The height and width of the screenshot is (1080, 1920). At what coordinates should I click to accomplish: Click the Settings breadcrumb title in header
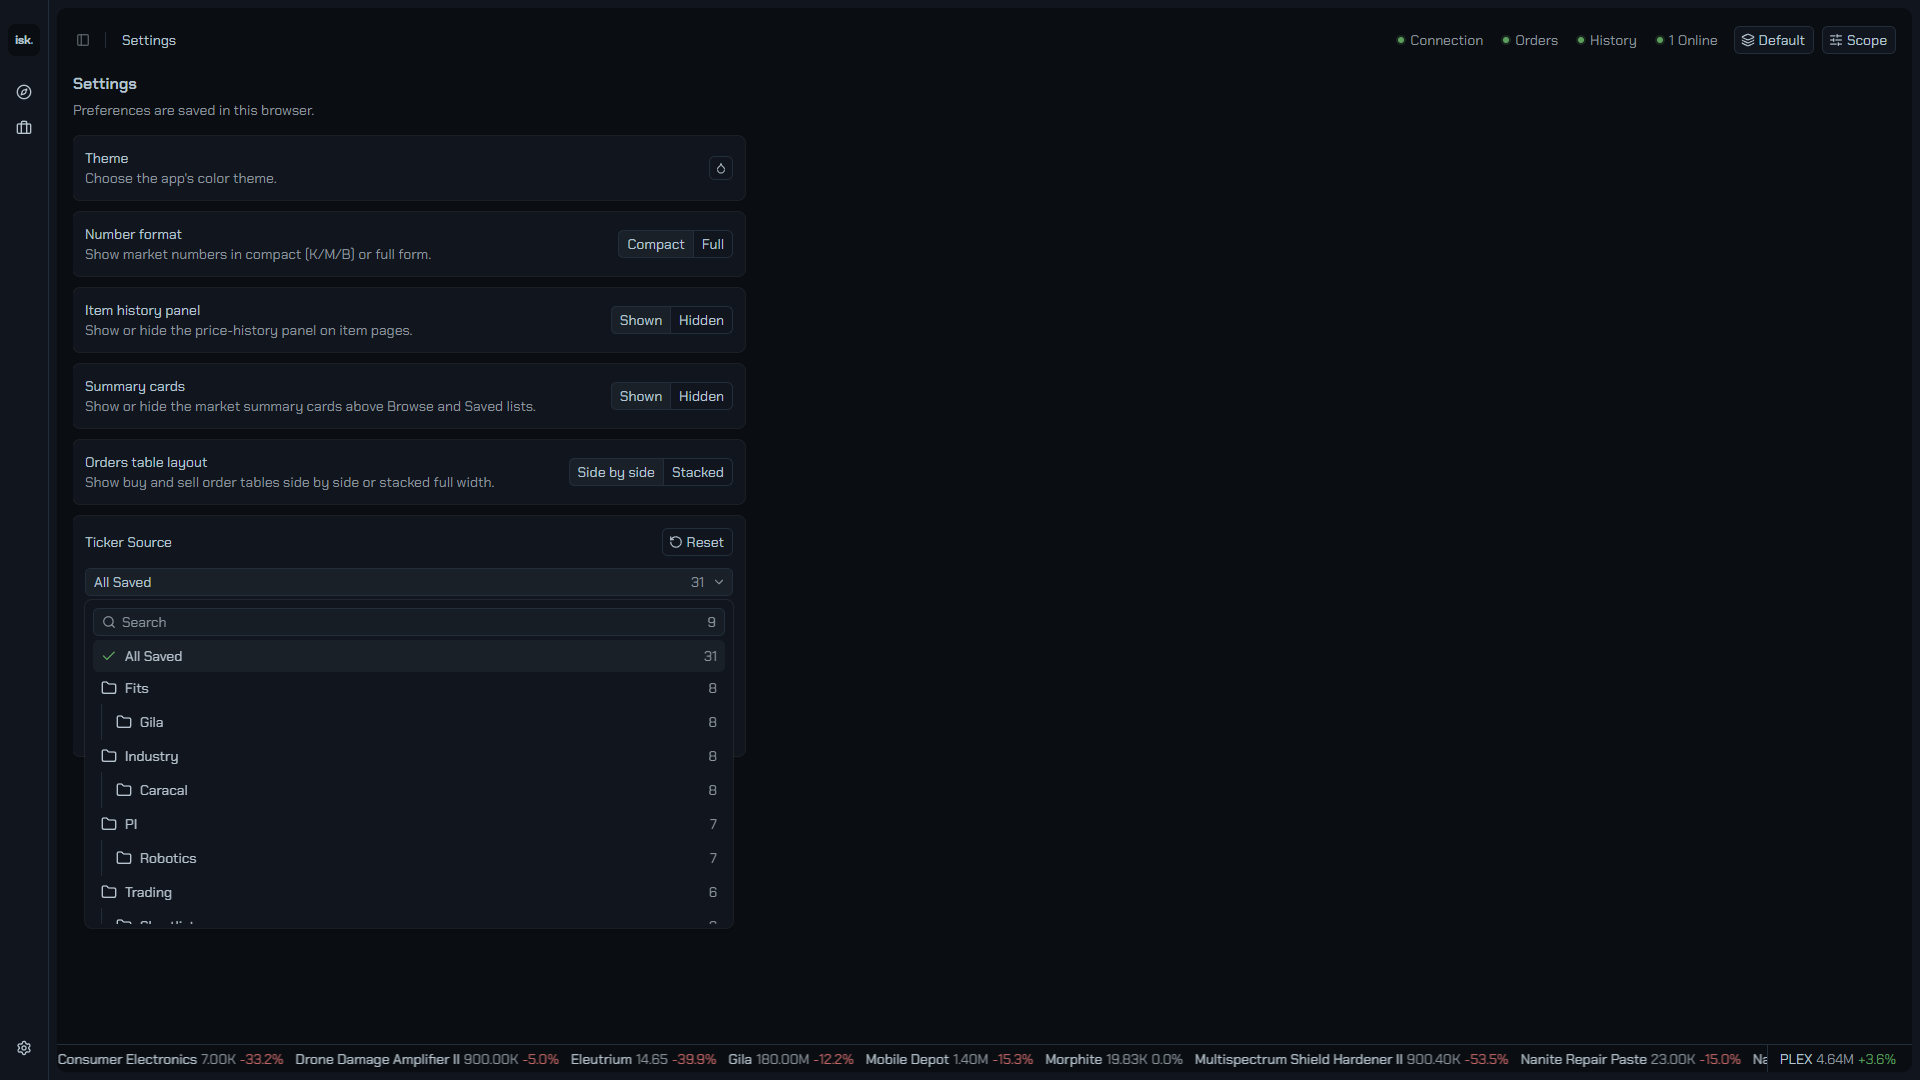149,40
